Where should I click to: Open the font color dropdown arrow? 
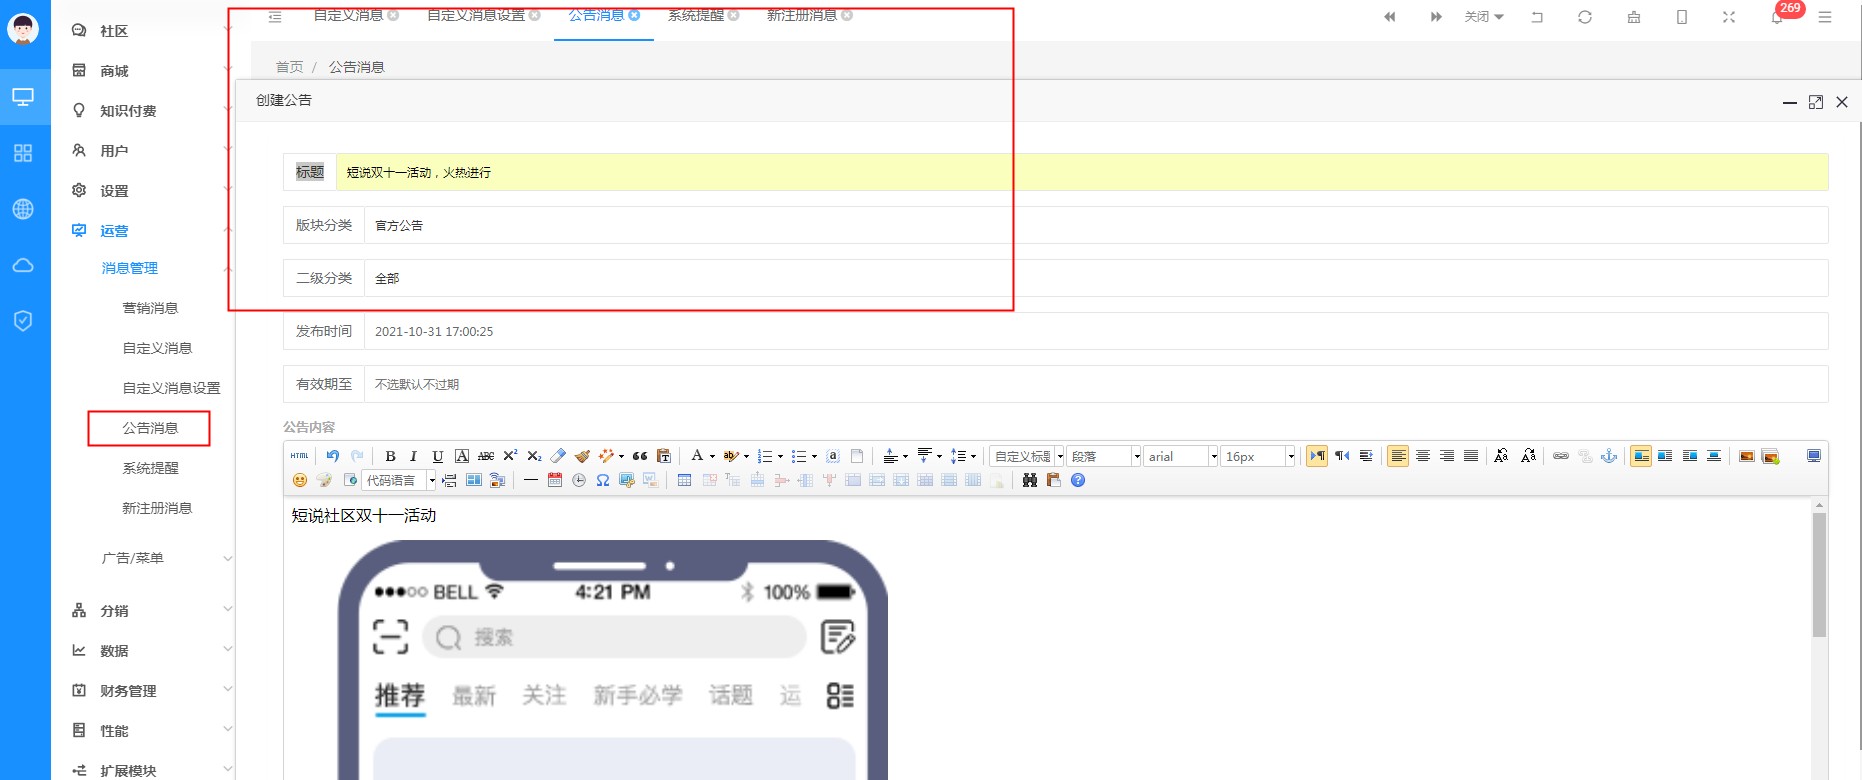click(712, 456)
